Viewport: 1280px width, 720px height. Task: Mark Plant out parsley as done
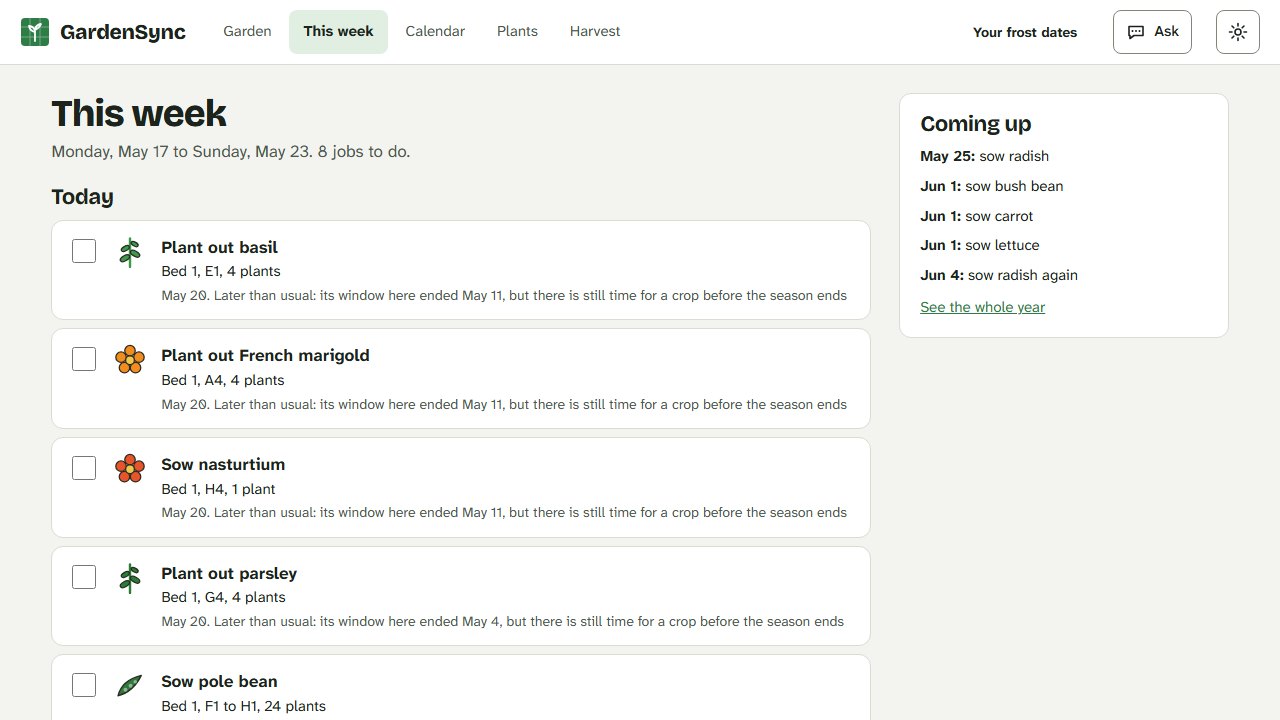[84, 577]
